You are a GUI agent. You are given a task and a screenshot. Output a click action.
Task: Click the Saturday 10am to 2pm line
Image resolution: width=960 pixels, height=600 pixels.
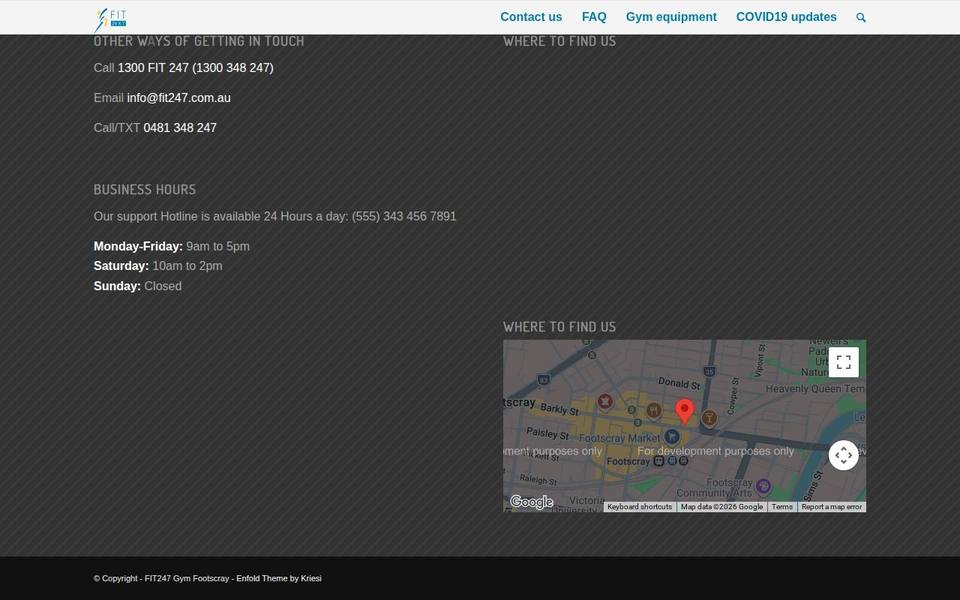[158, 266]
